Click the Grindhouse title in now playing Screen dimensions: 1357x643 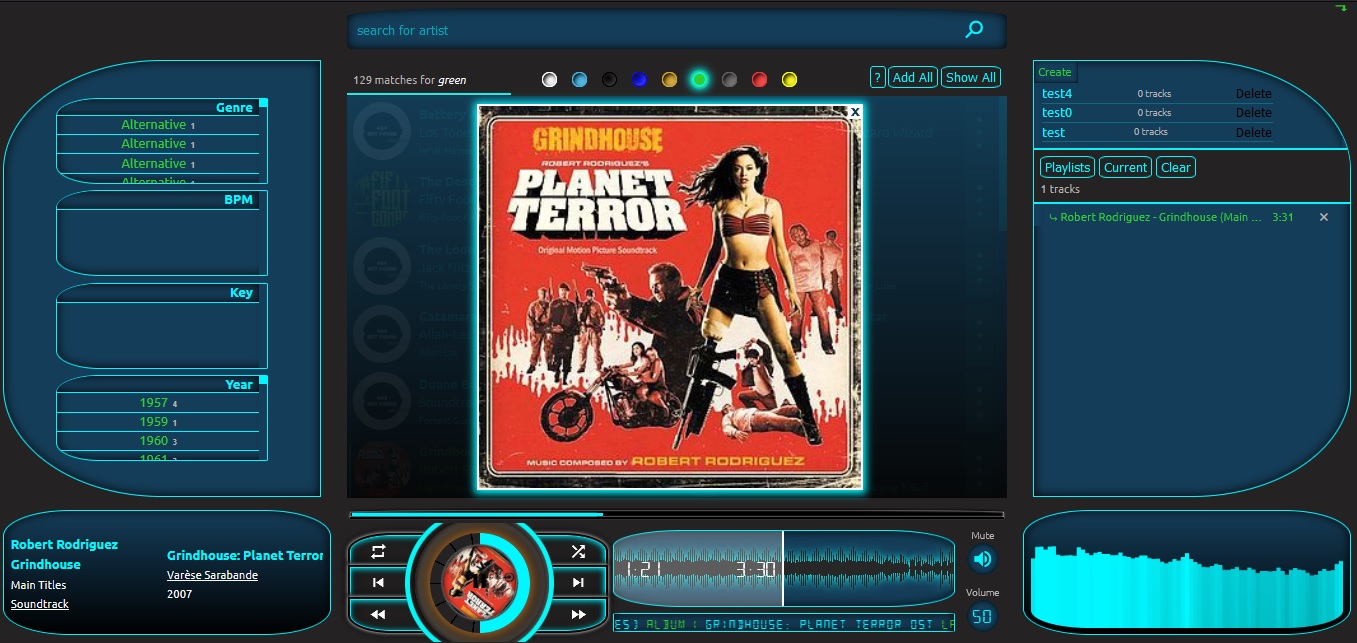click(x=46, y=565)
